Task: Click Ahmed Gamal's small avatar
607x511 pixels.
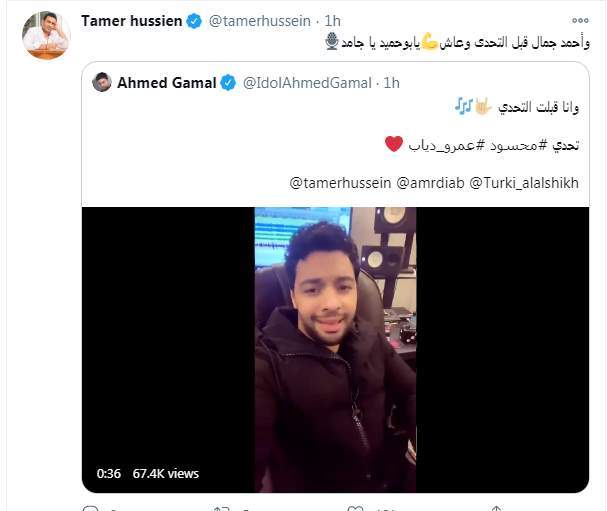Action: pos(102,82)
